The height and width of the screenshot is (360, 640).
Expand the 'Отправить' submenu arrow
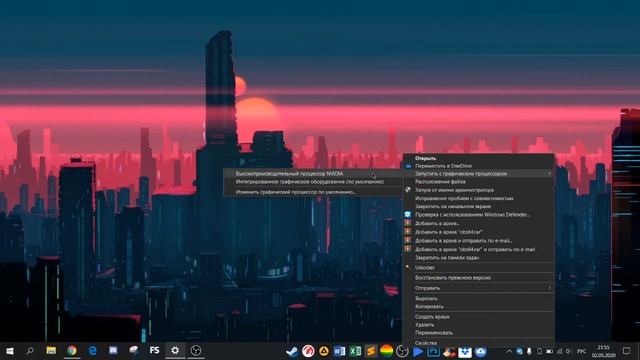(x=549, y=288)
